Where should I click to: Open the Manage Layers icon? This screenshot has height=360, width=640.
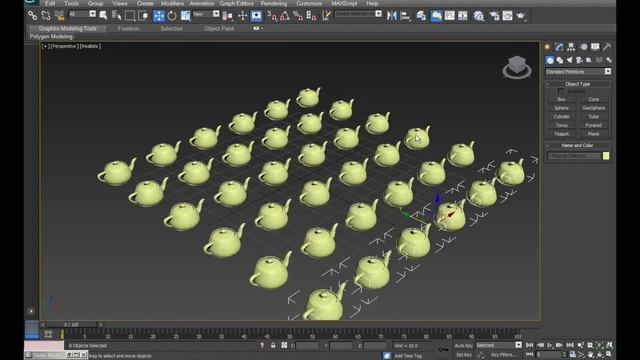[421, 16]
